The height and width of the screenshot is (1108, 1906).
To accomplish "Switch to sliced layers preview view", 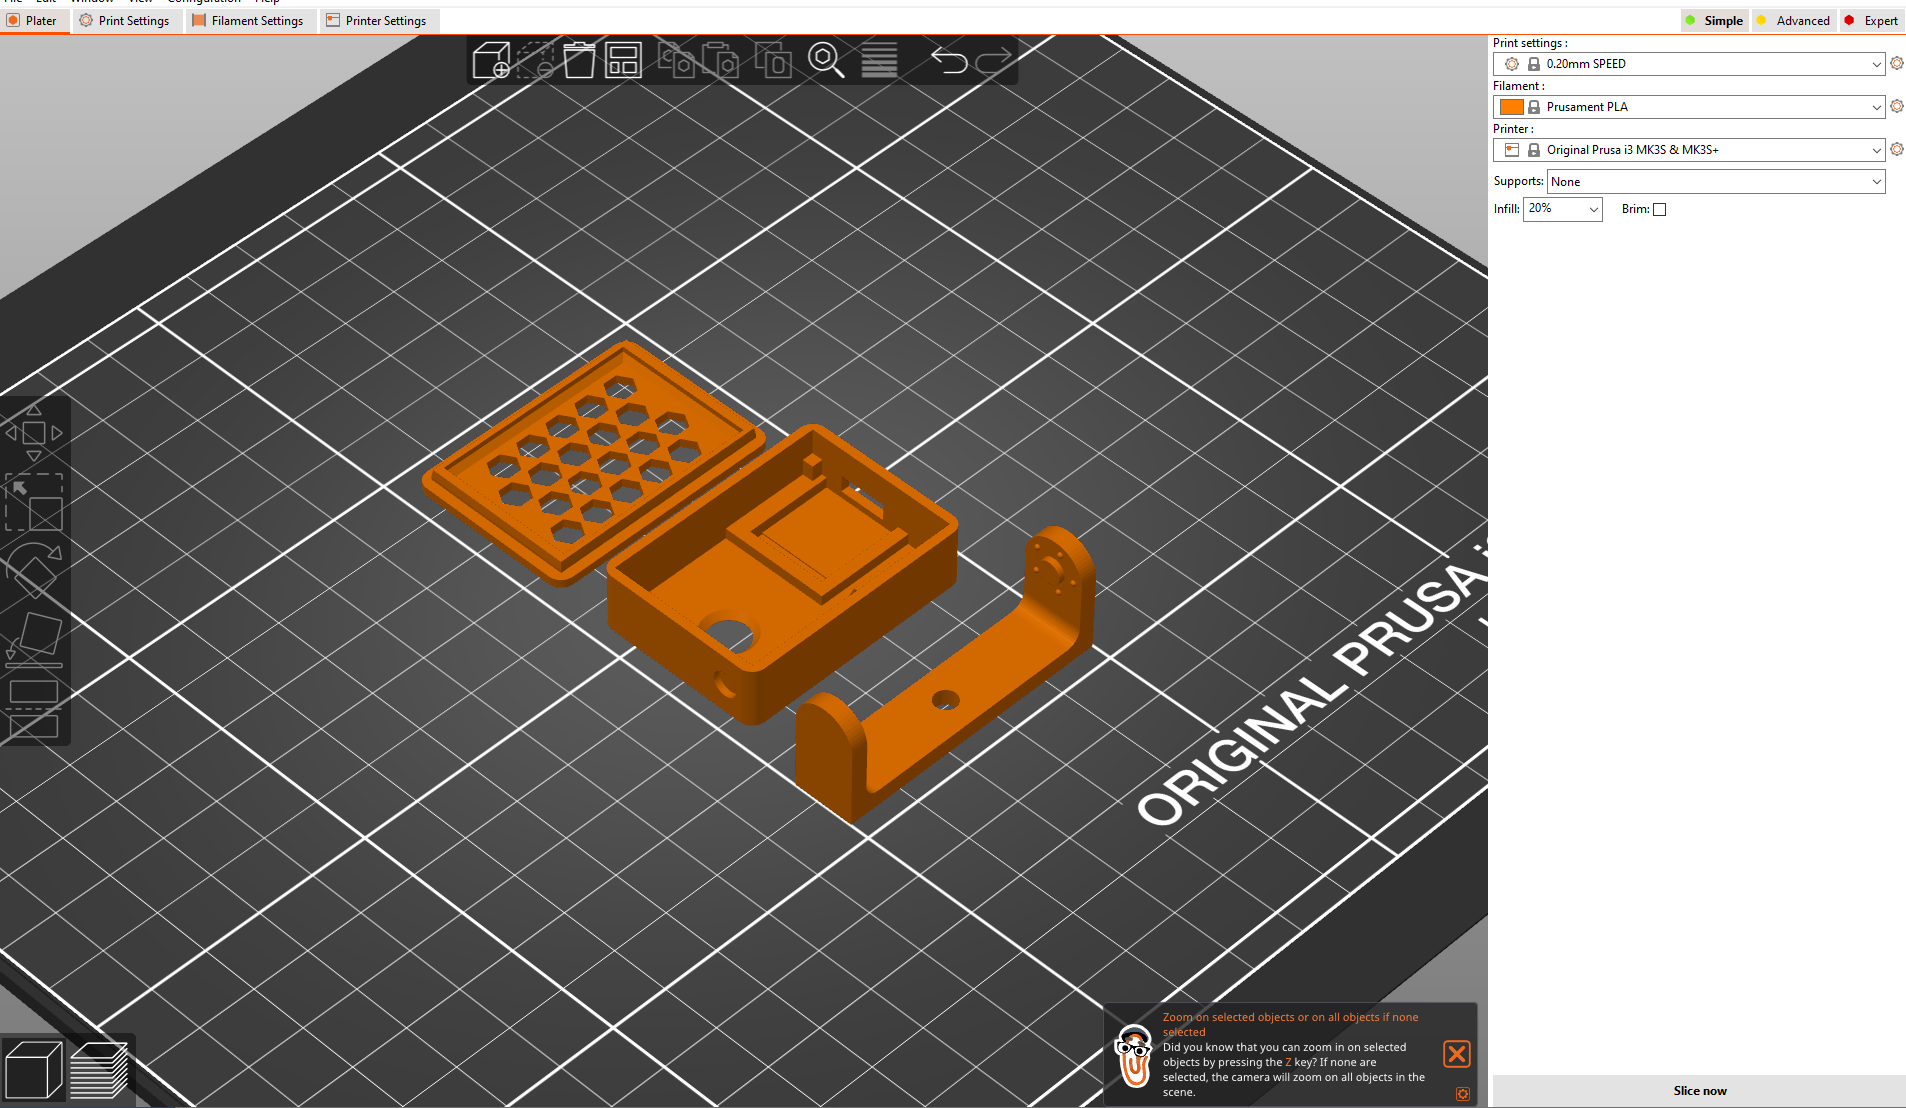I will tap(99, 1069).
